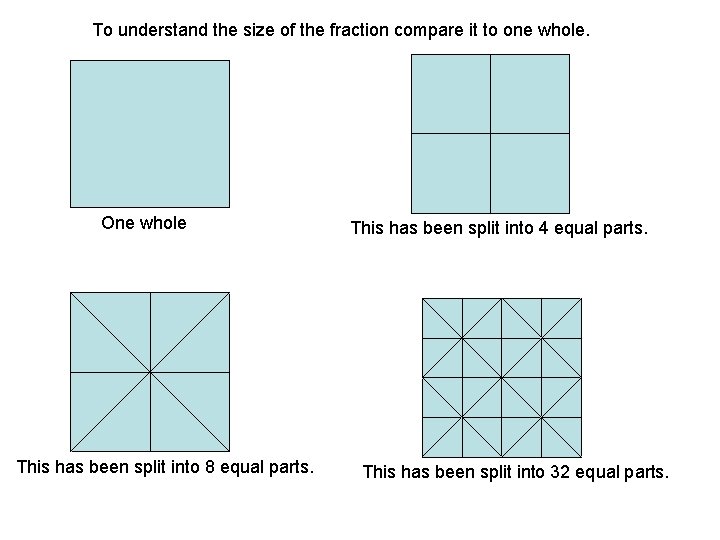The width and height of the screenshot is (720, 540).
Task: Click top-left quadrant of the 8-part square
Action: tap(110, 332)
